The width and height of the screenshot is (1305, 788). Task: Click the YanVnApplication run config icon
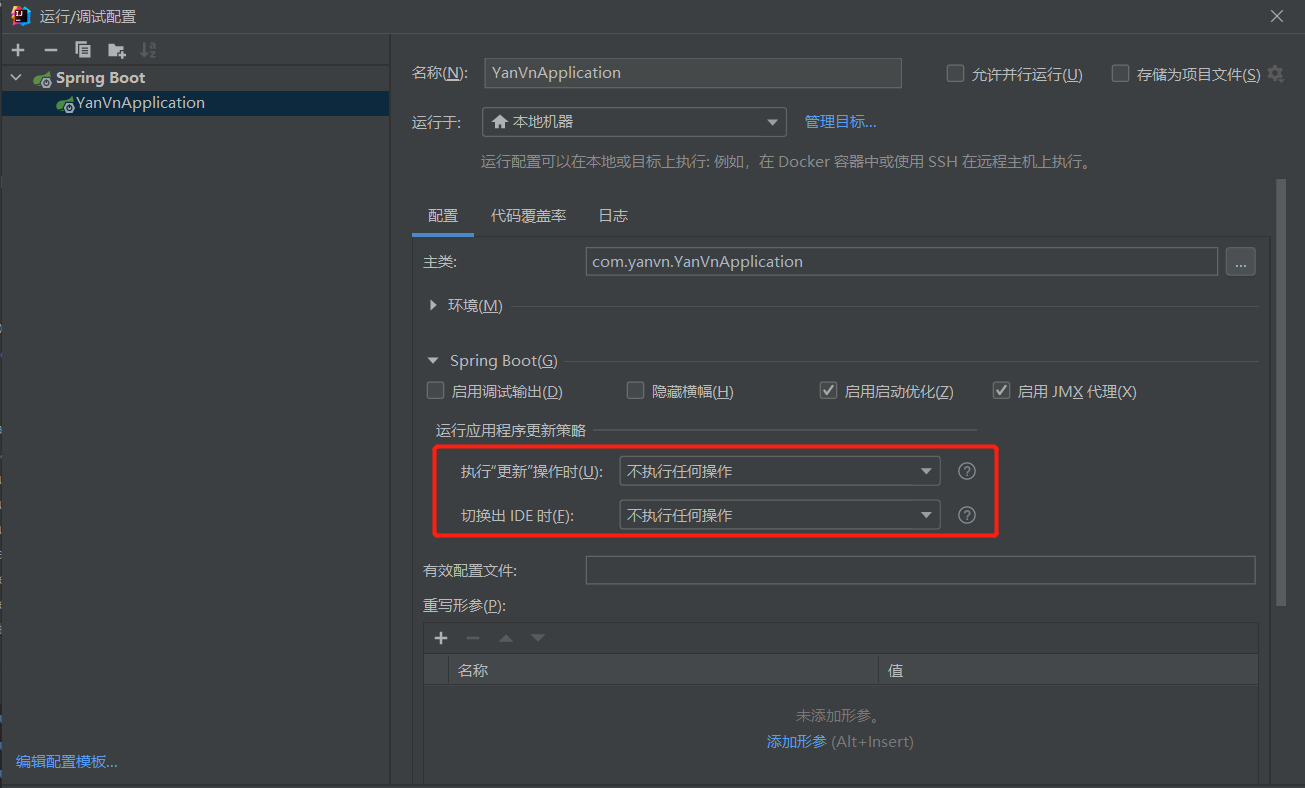[x=66, y=103]
